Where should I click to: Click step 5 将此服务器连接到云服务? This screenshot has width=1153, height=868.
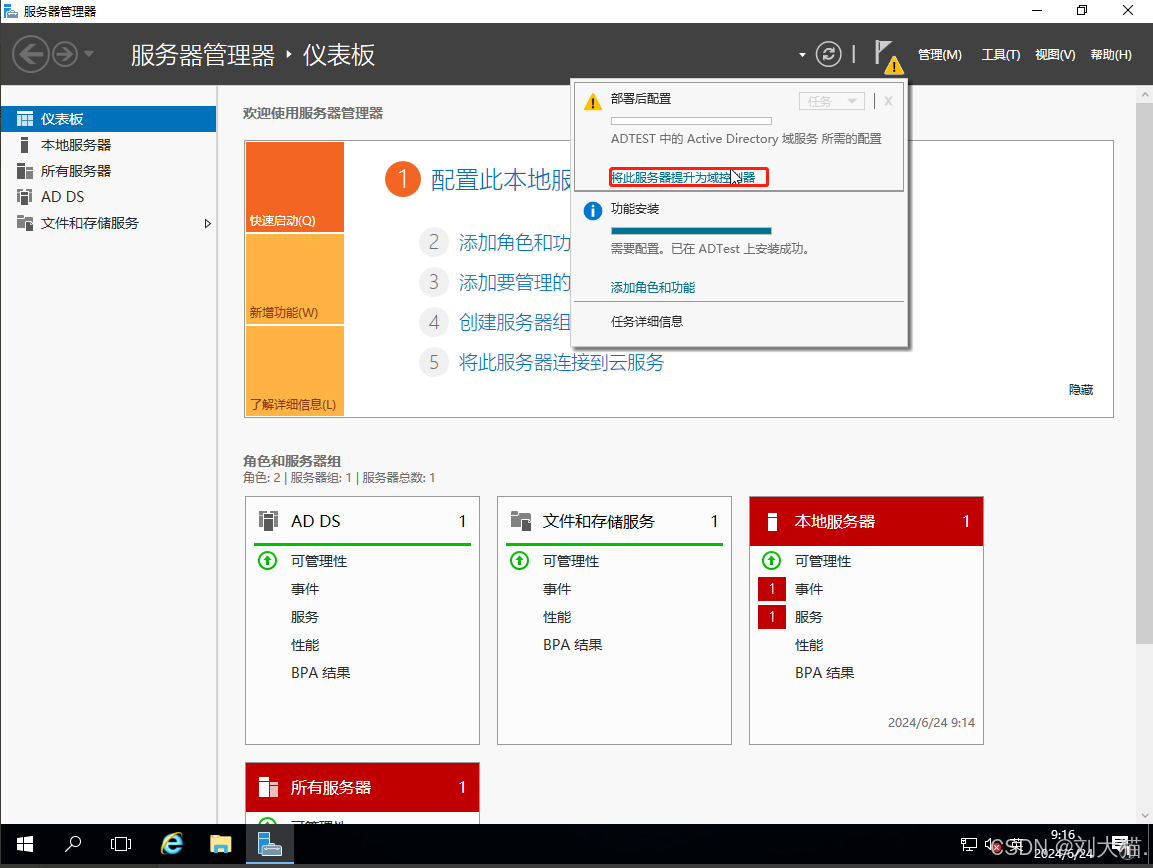click(x=561, y=362)
